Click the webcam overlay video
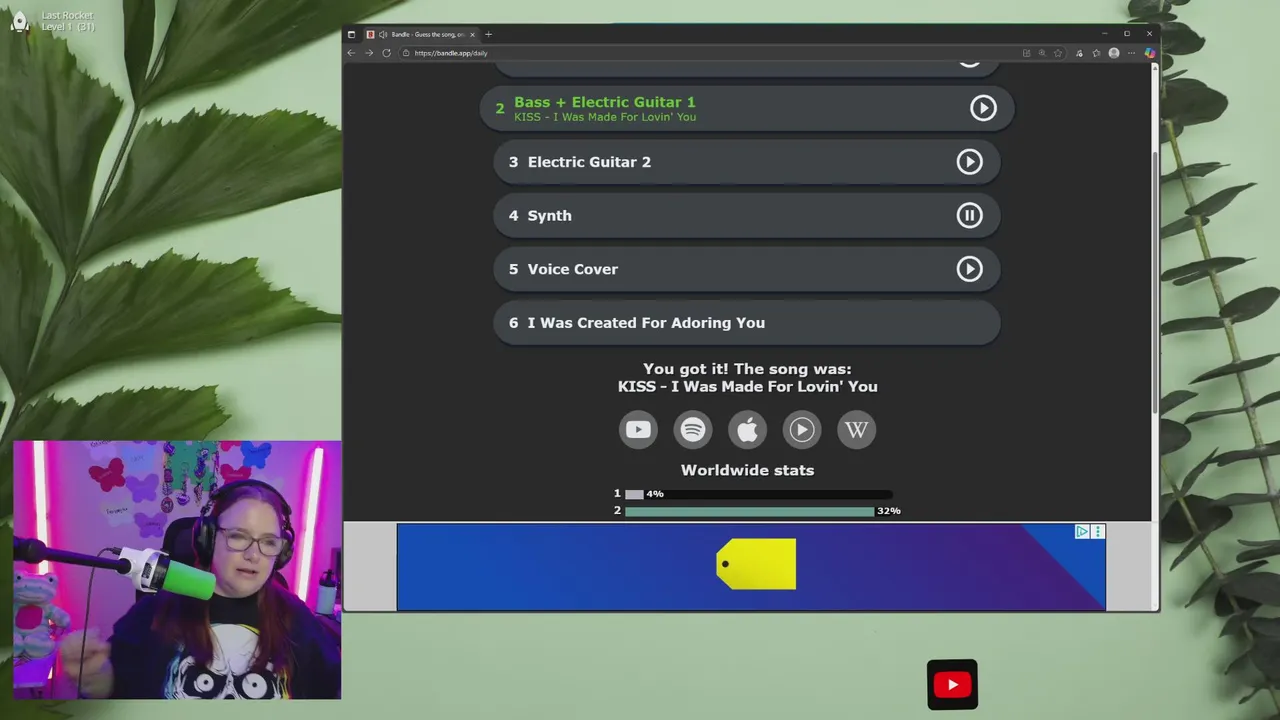1280x720 pixels. pyautogui.click(x=177, y=570)
